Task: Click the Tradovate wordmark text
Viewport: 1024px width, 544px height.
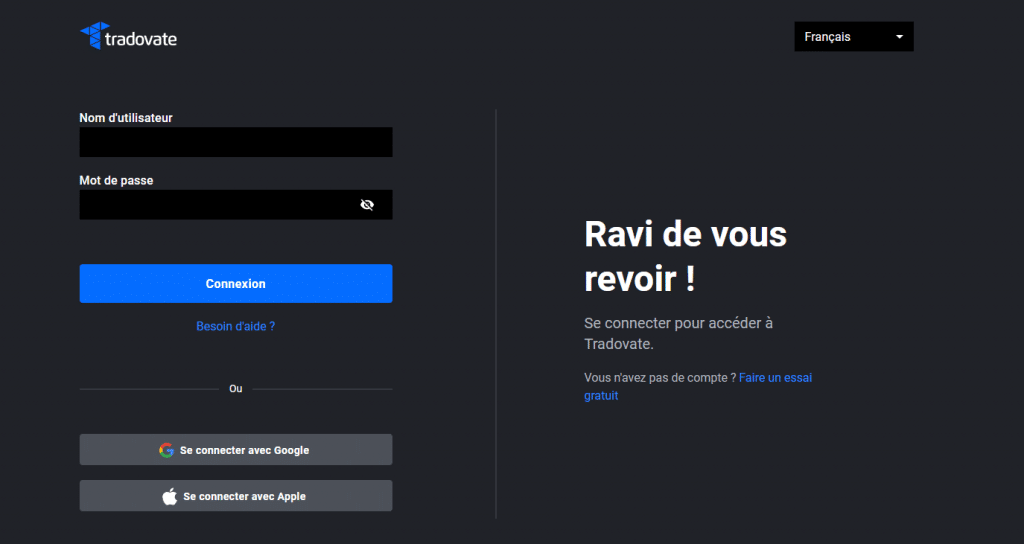Action: click(x=140, y=39)
